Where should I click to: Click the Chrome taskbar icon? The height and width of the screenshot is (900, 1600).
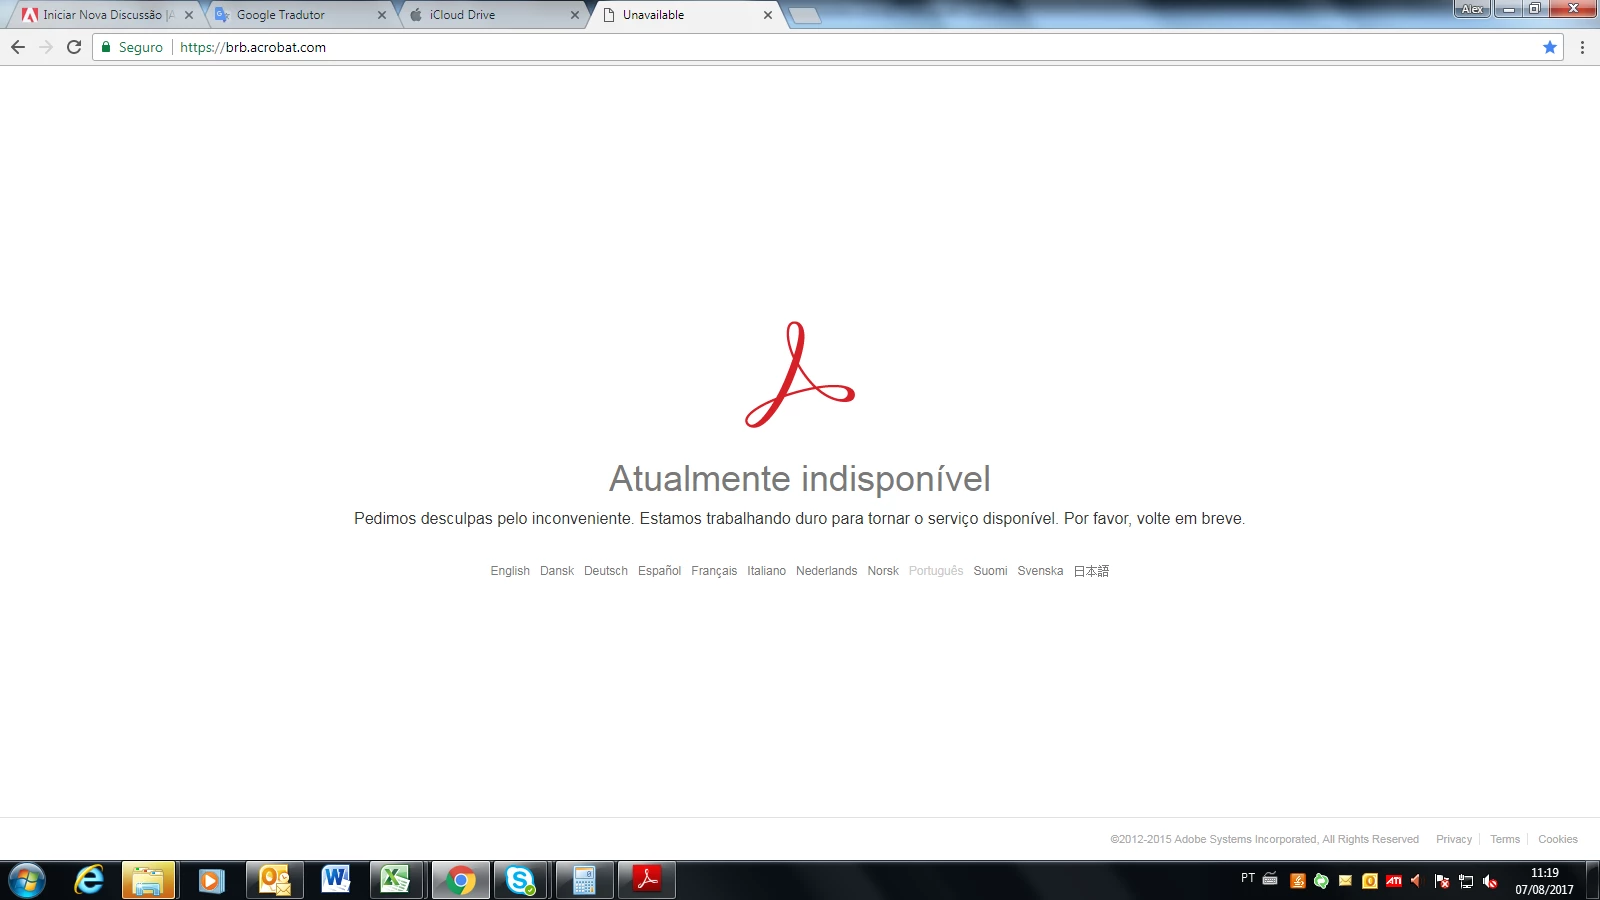(460, 880)
